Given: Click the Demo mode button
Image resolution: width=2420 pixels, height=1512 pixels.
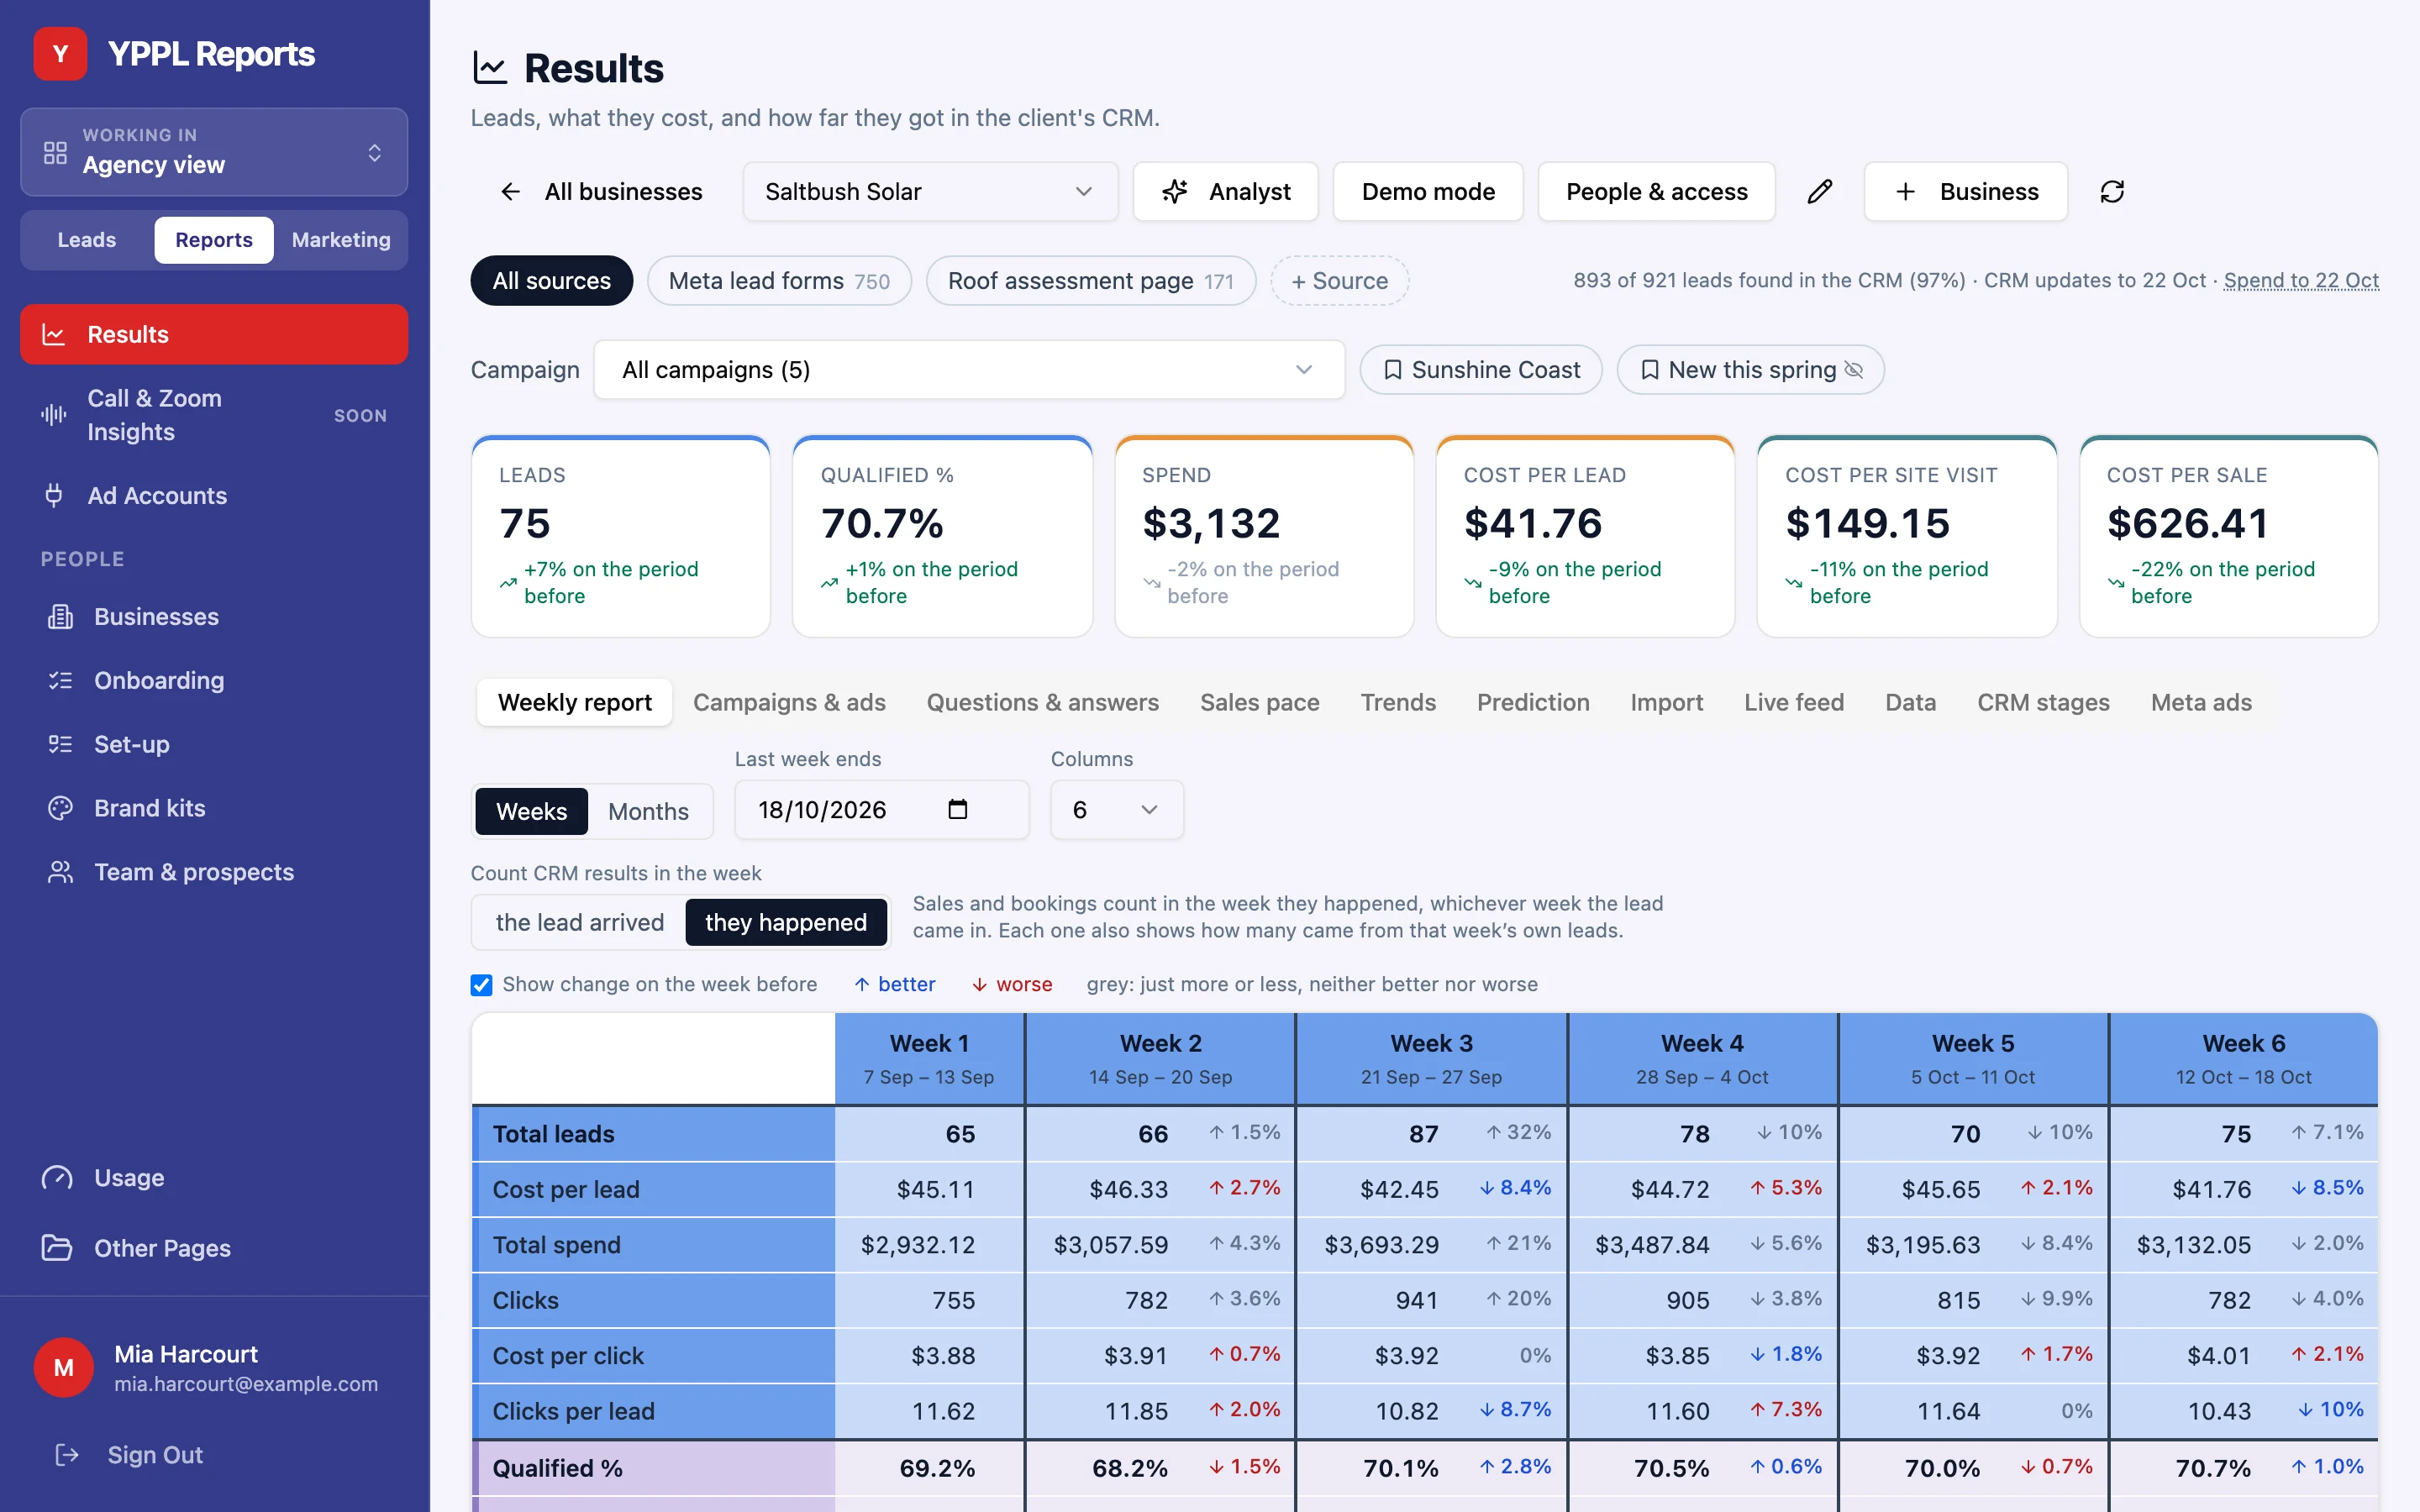Looking at the screenshot, I should (1428, 192).
